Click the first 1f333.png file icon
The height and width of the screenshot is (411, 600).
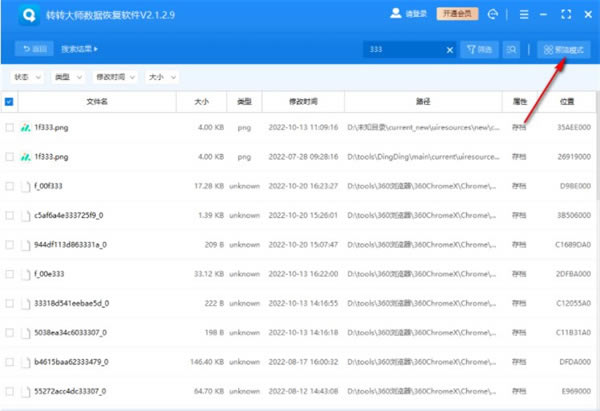27,128
